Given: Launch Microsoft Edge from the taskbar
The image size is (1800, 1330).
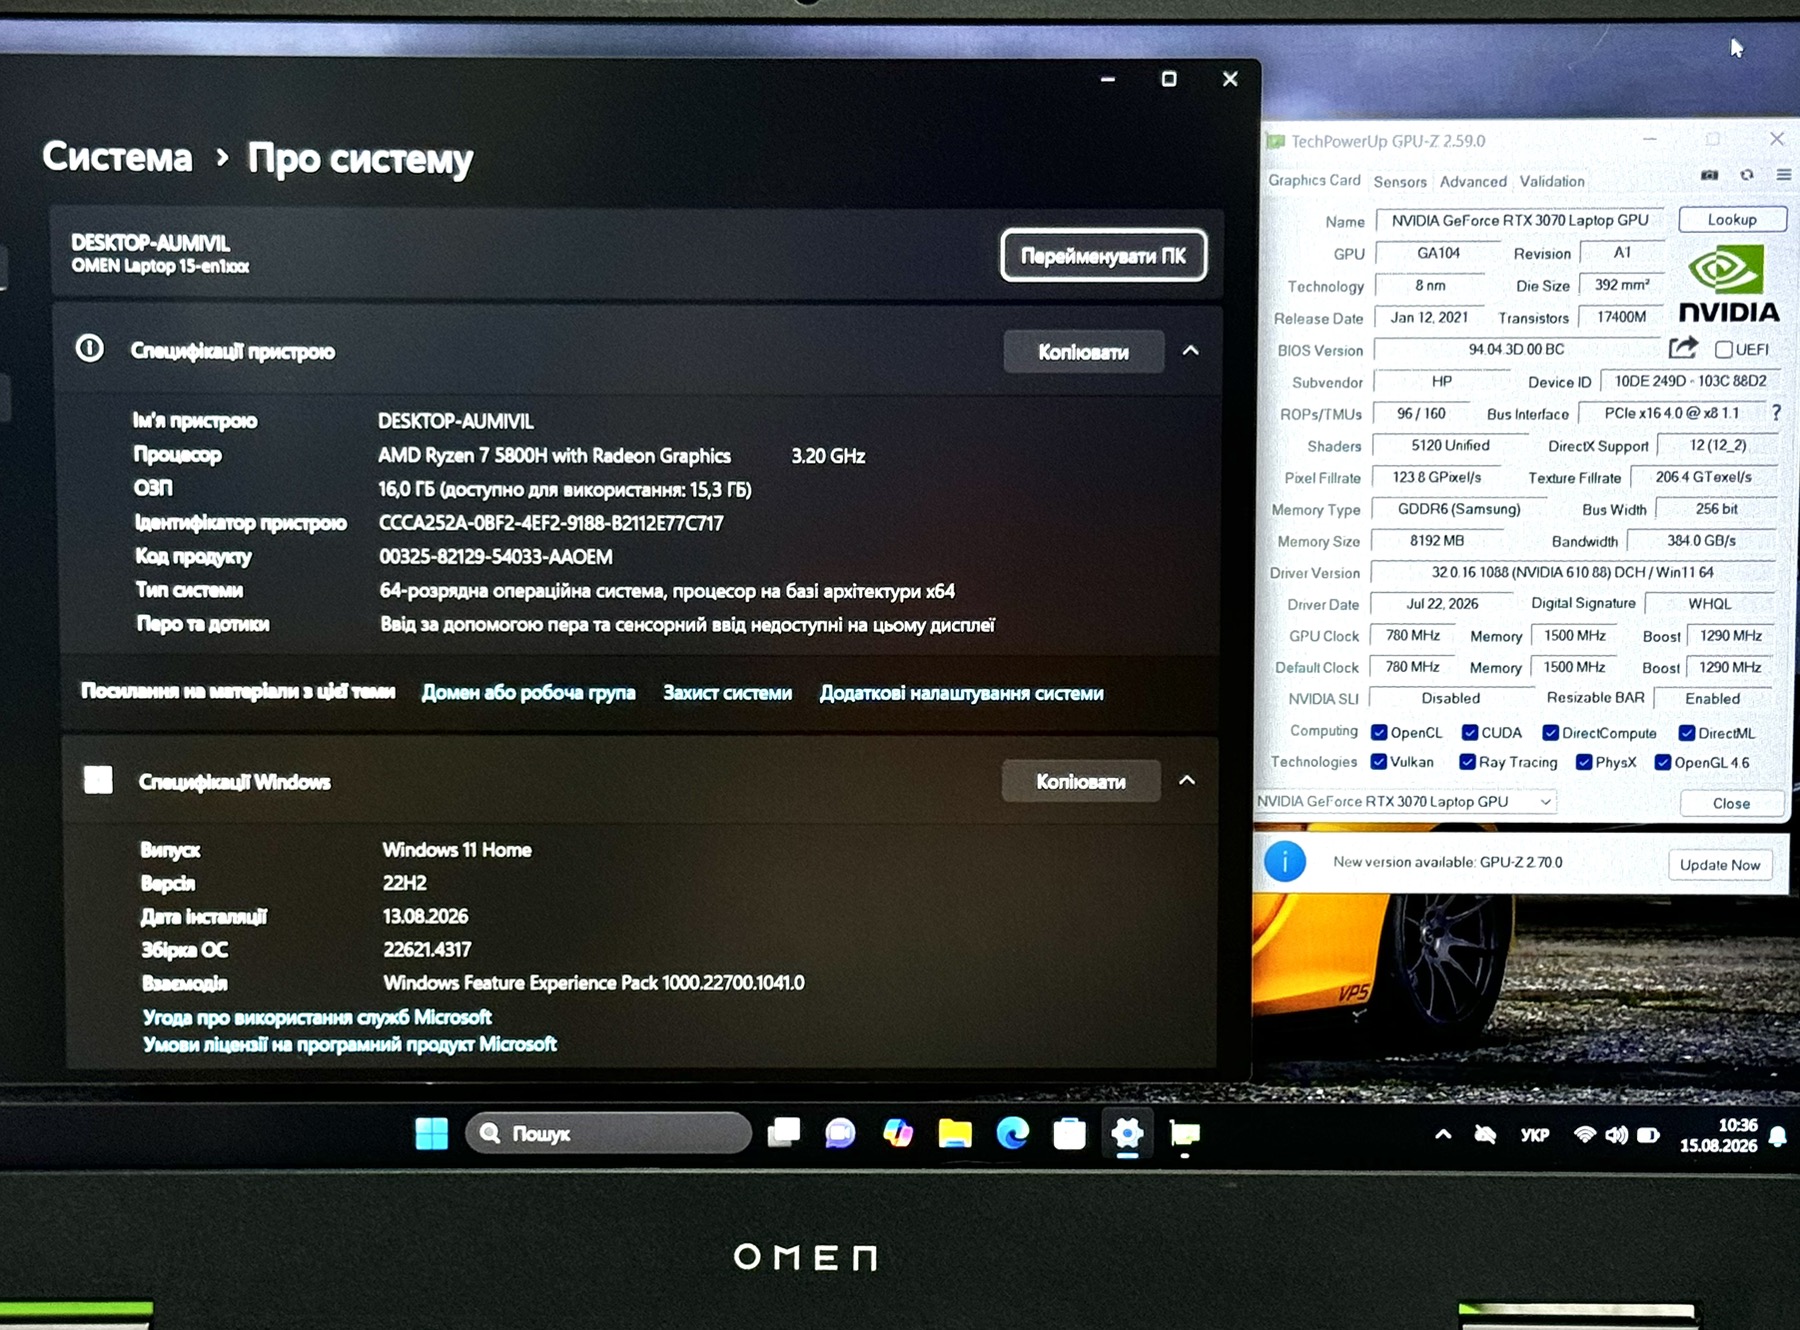Looking at the screenshot, I should click(1012, 1133).
